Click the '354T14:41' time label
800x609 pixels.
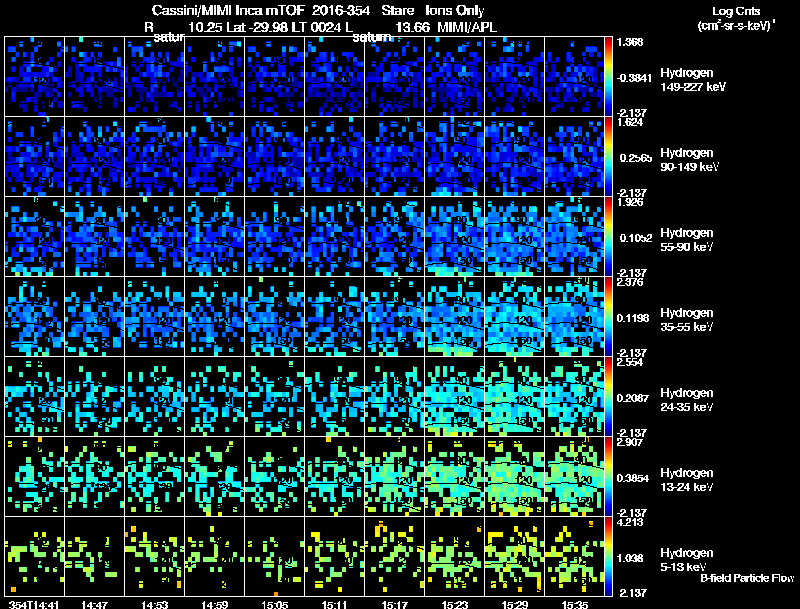[x=34, y=605]
